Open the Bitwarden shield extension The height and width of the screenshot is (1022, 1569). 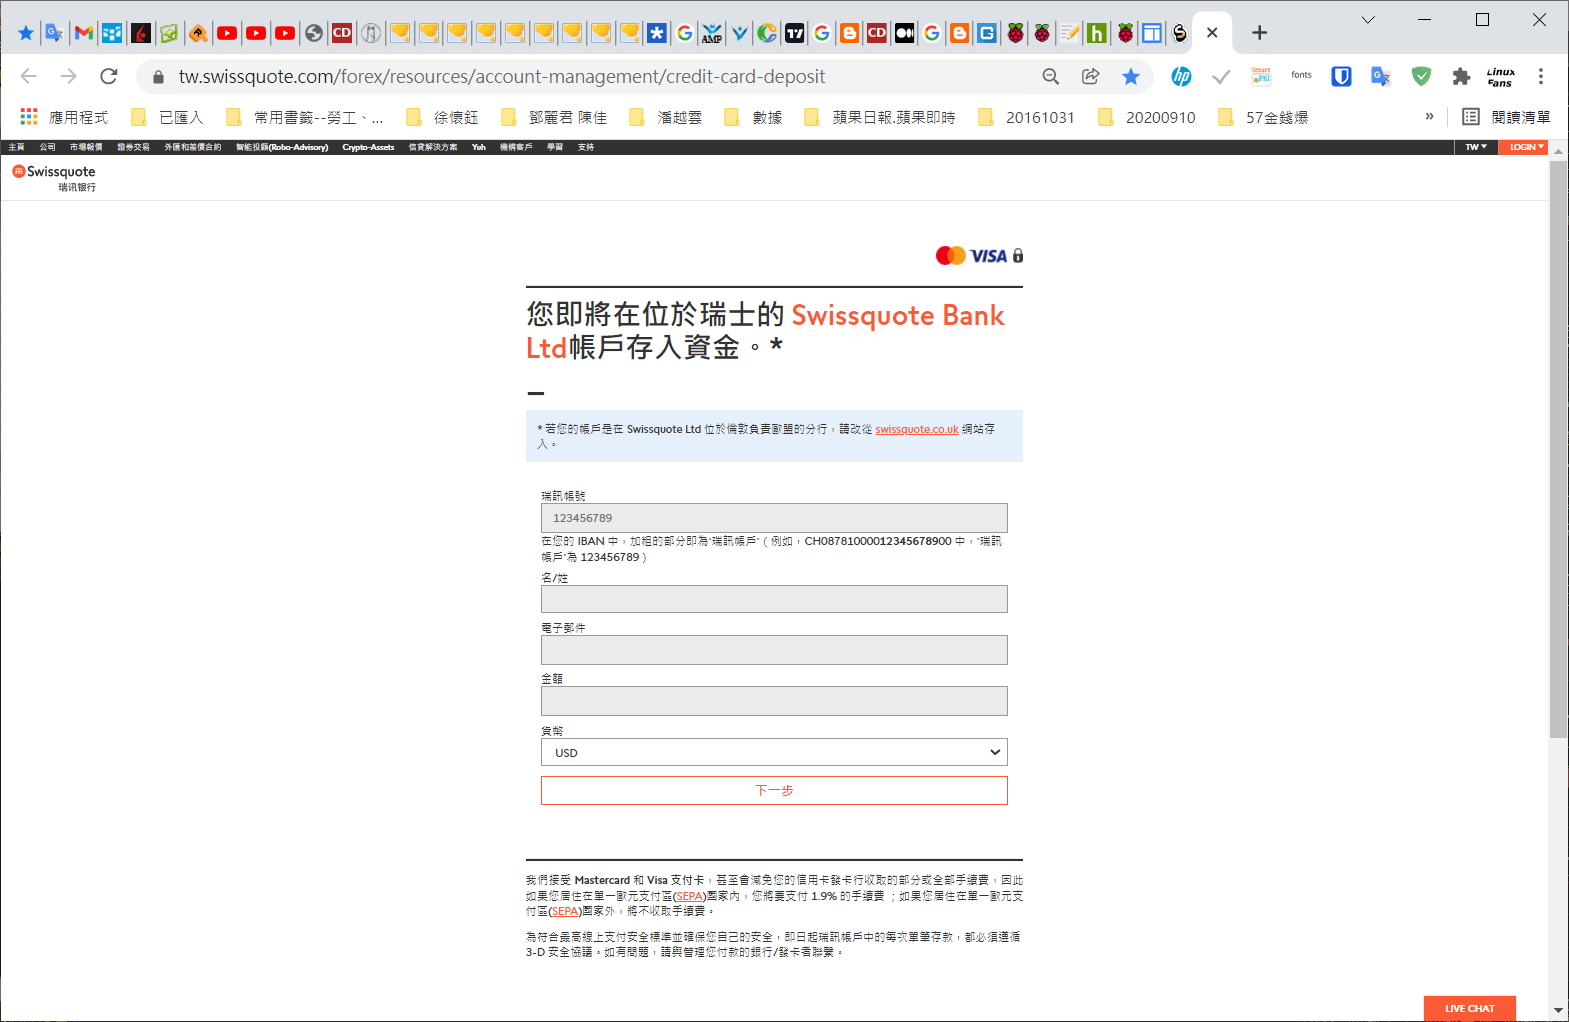pyautogui.click(x=1341, y=76)
